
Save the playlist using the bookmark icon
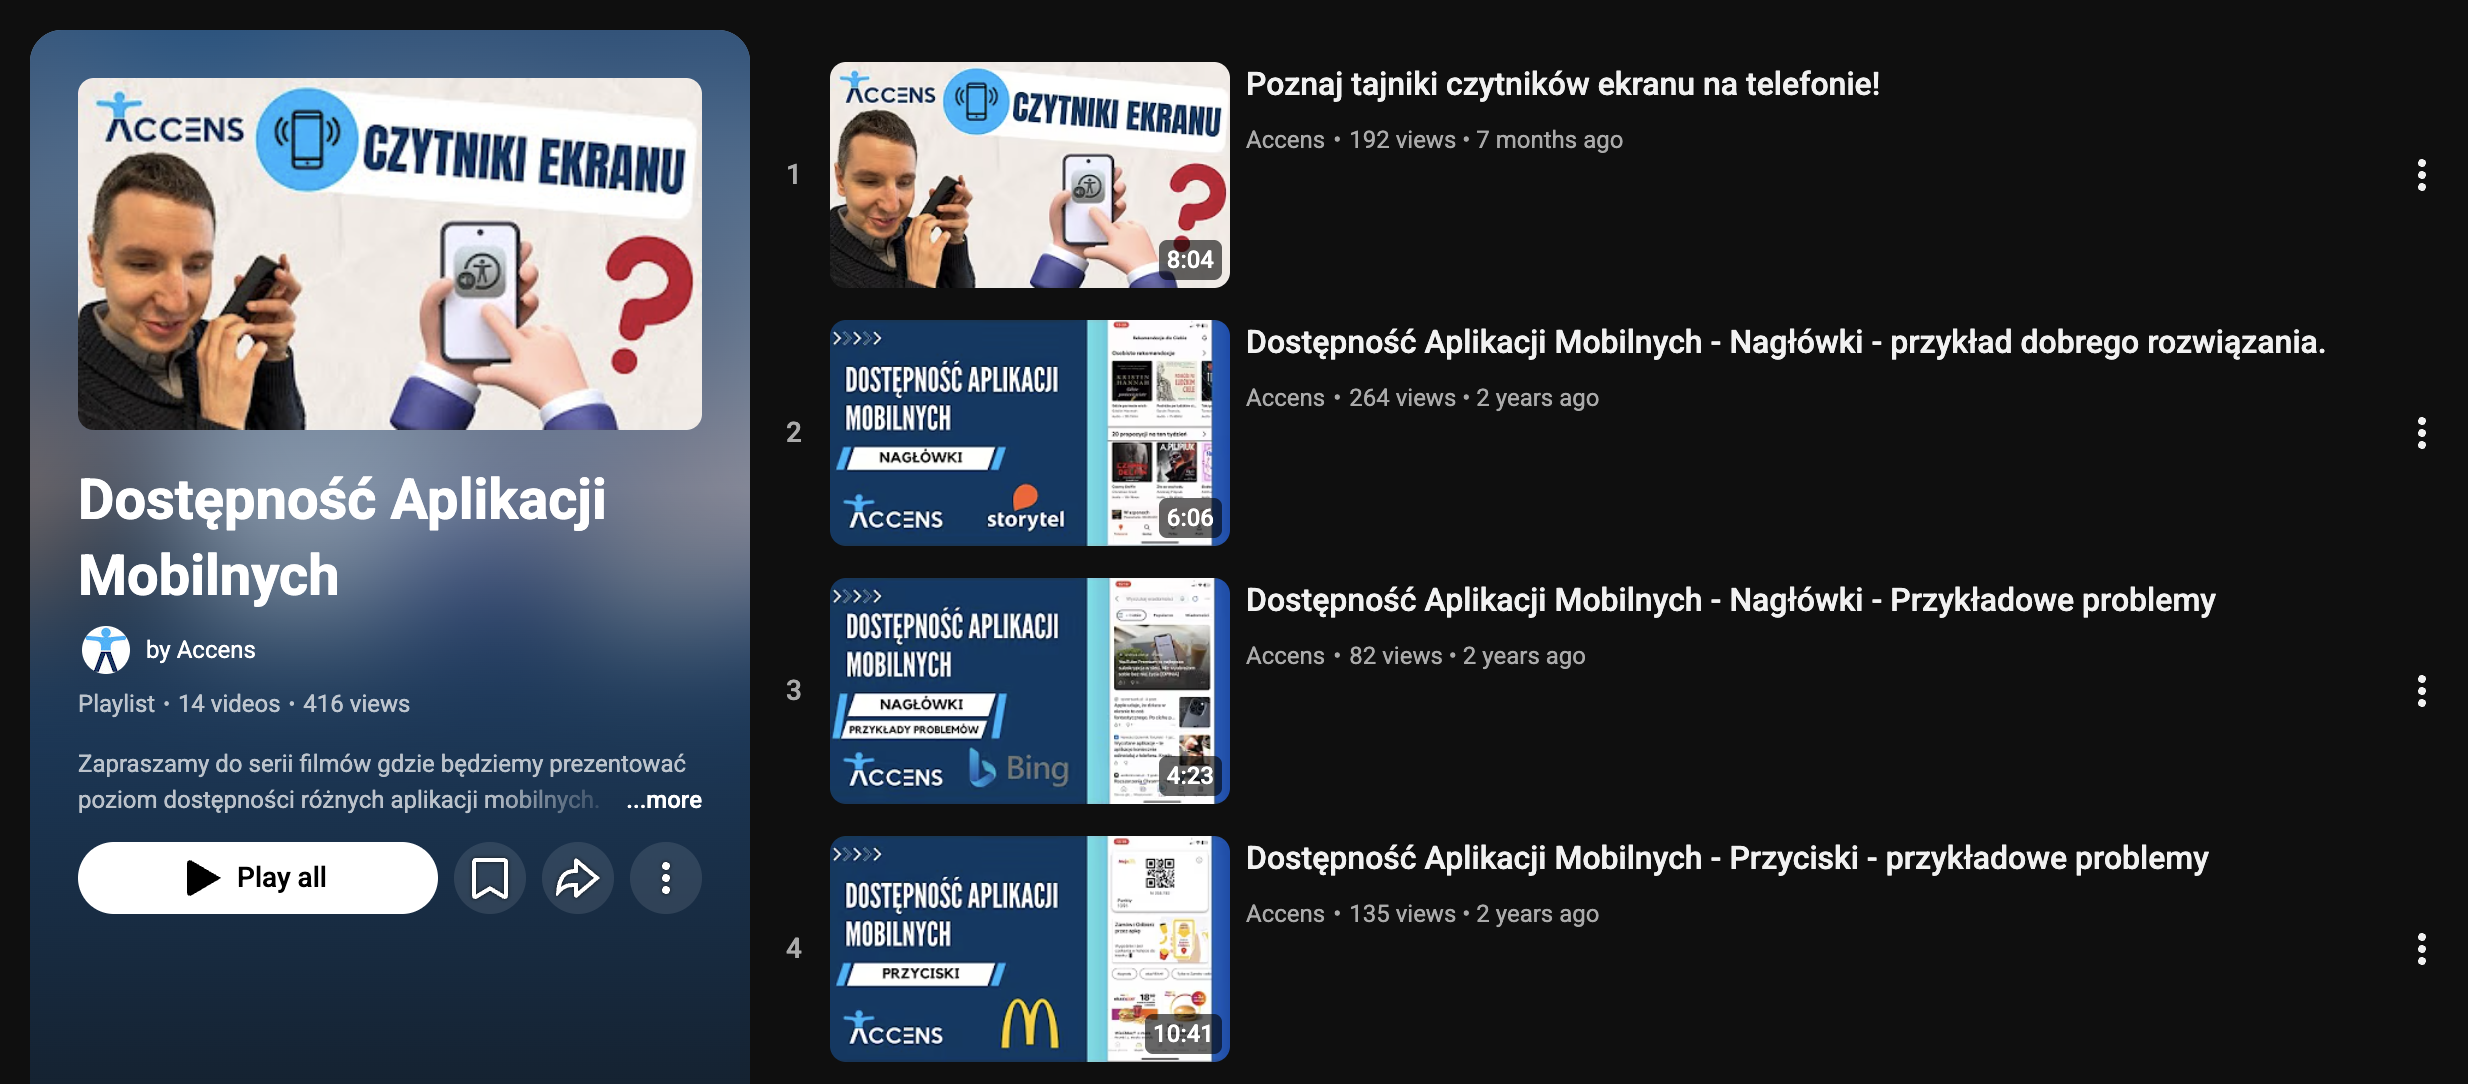tap(490, 877)
